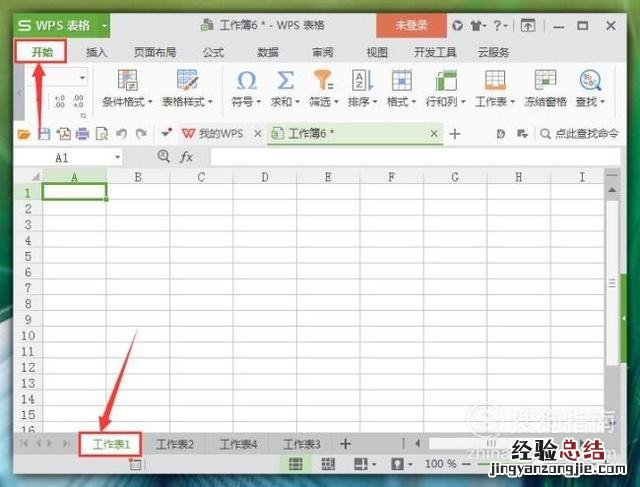Click the 排序 (Sort) A-Z icon
This screenshot has width=640, height=487.
tap(361, 81)
